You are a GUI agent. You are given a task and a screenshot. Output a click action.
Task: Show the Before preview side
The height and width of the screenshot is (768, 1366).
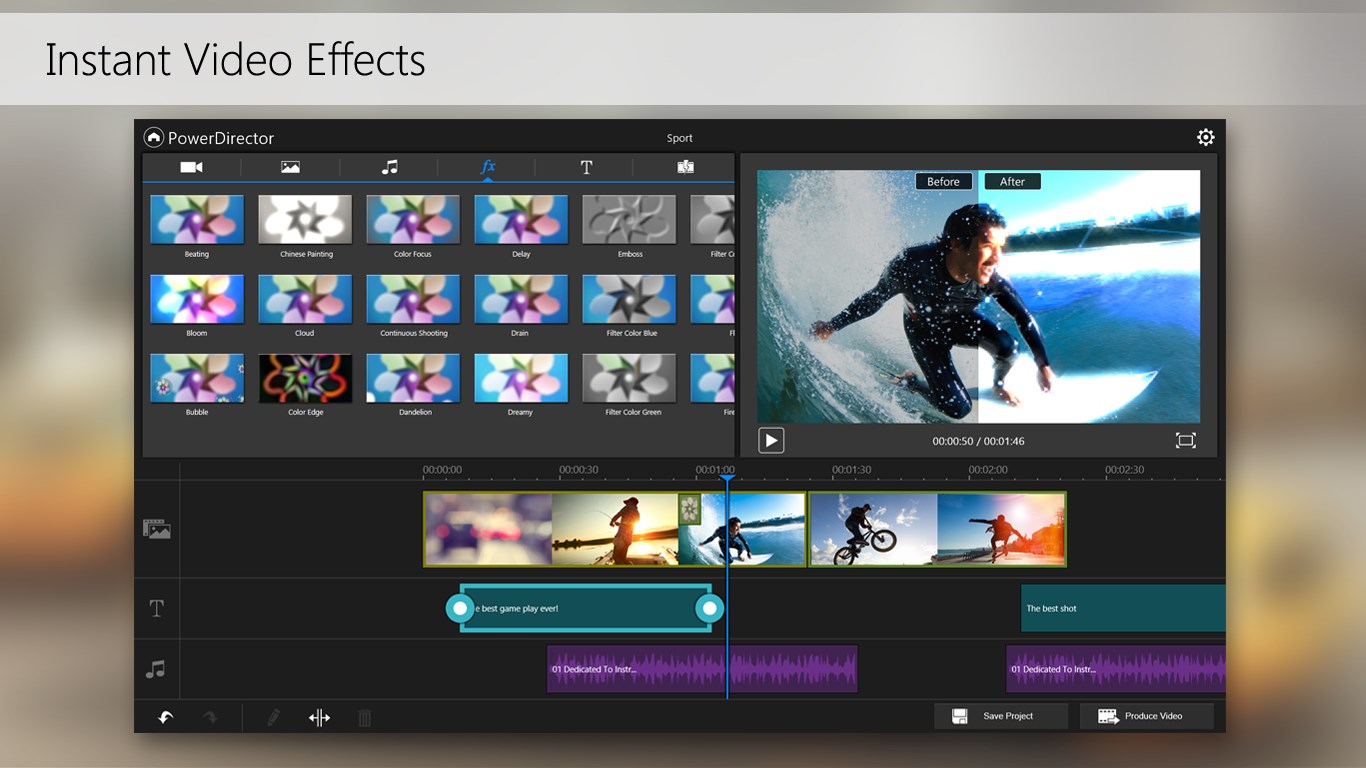click(943, 181)
